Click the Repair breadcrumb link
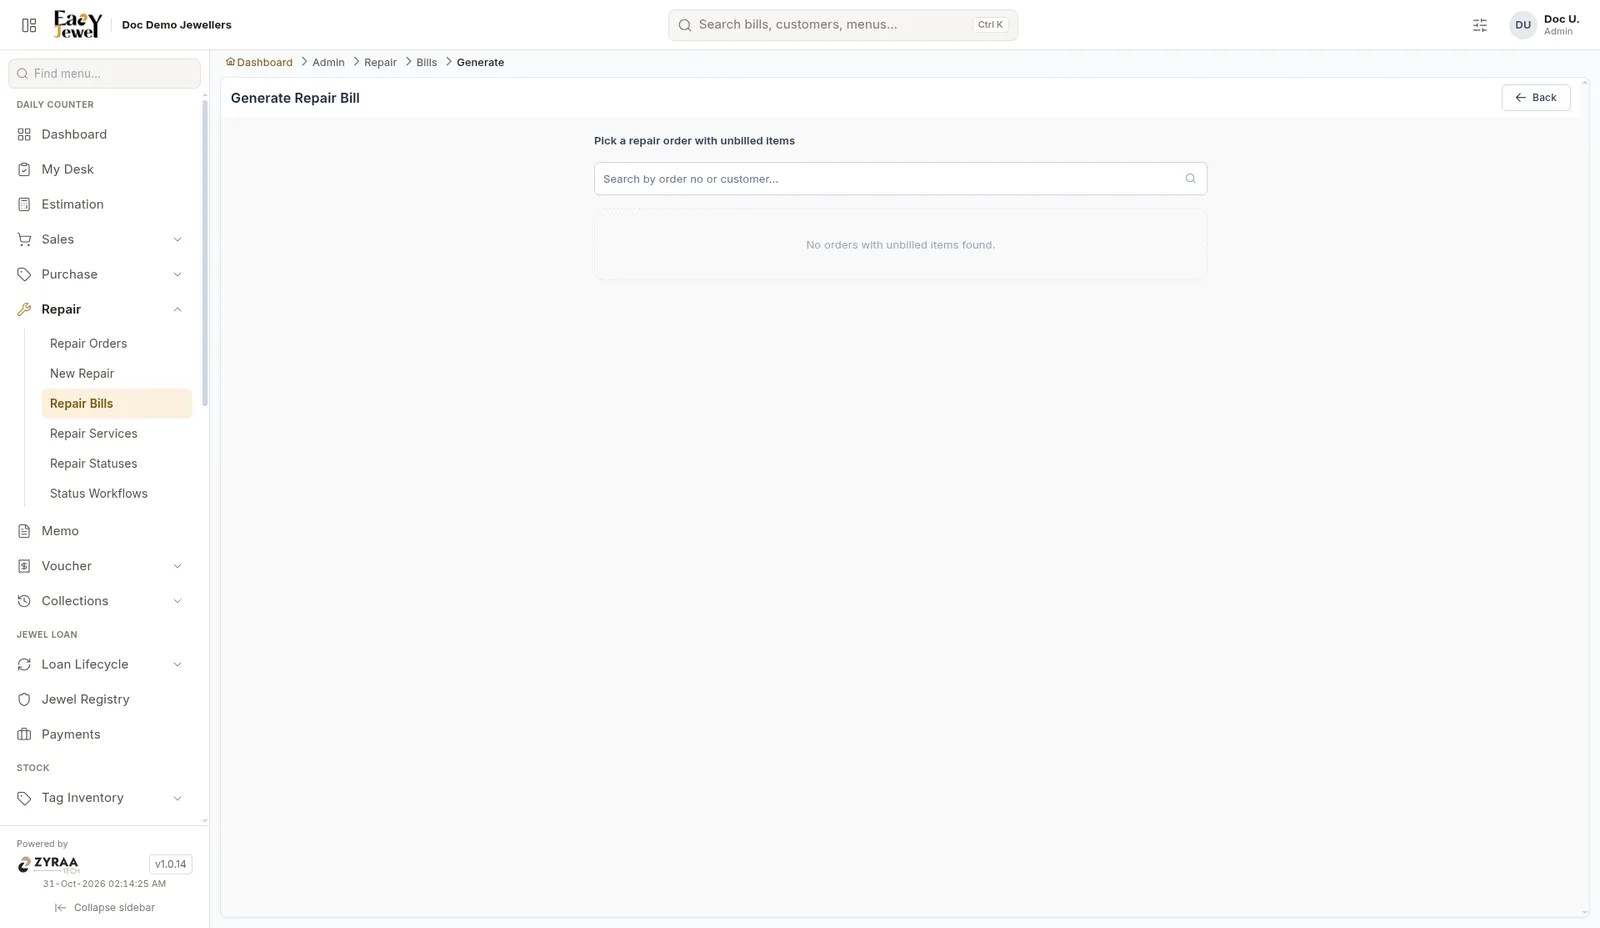1600x928 pixels. coord(380,62)
